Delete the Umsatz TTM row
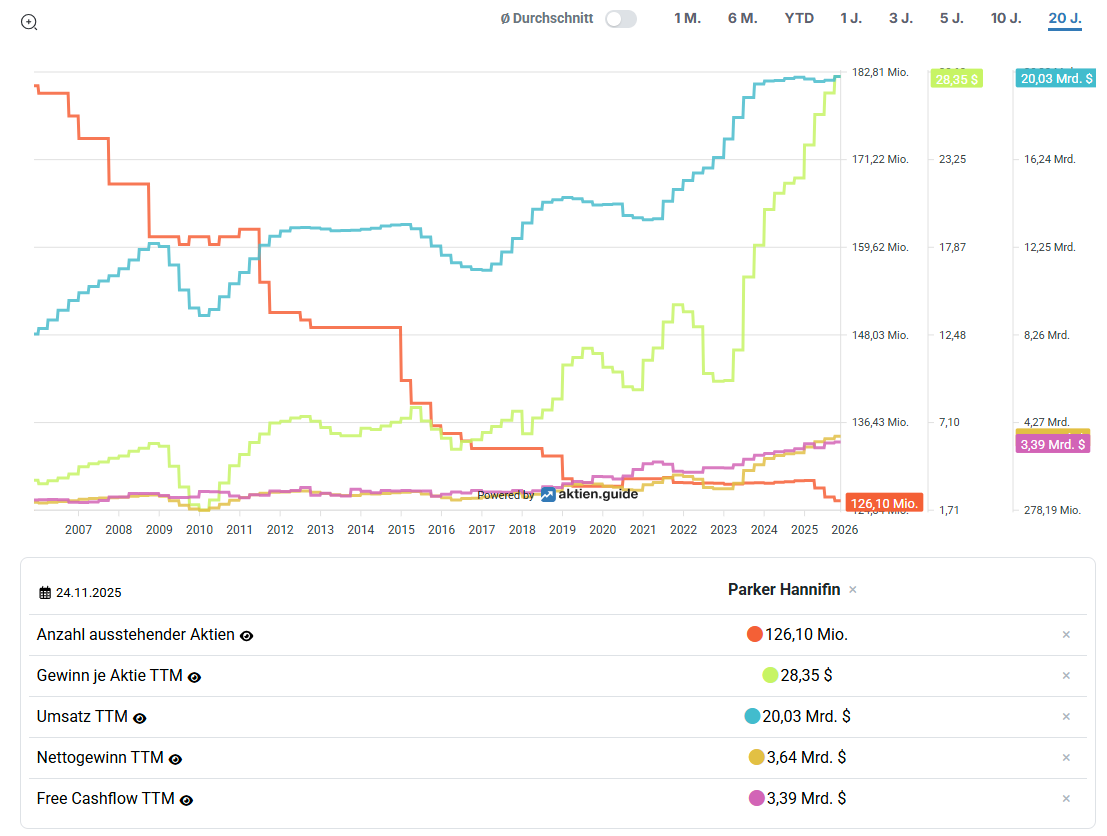This screenshot has width=1107, height=836. click(1066, 717)
